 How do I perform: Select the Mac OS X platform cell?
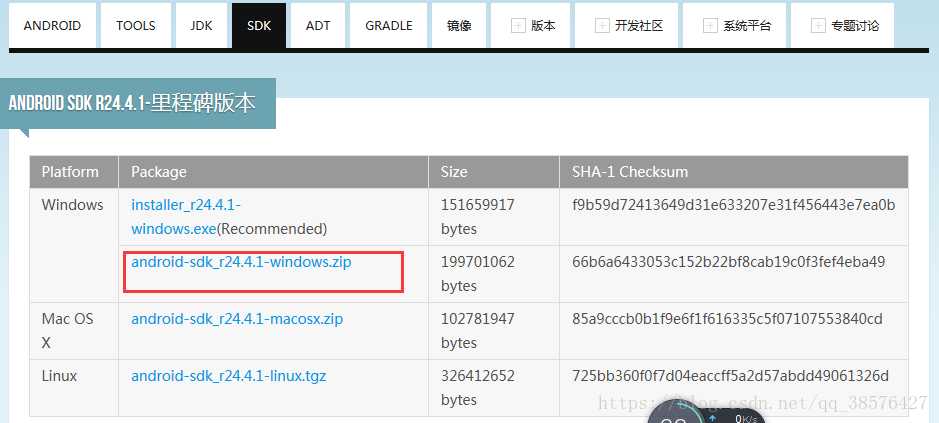point(74,331)
